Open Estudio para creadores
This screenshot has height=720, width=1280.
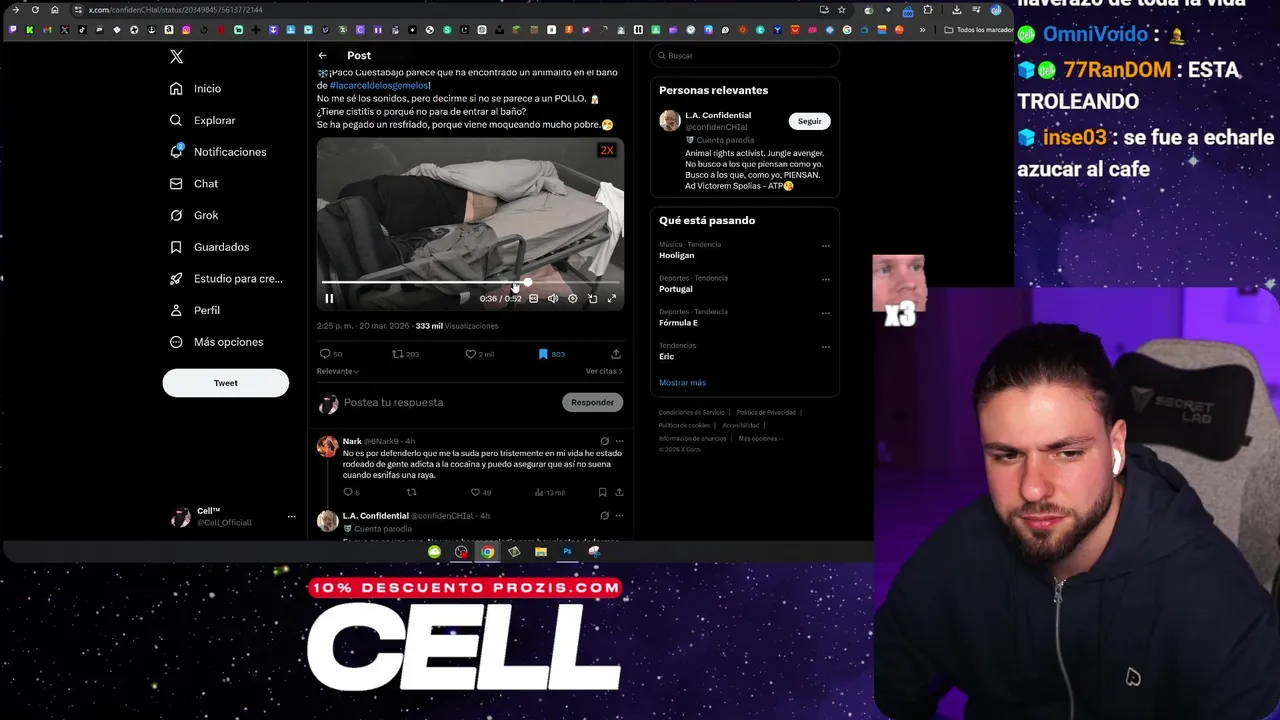pyautogui.click(x=226, y=279)
